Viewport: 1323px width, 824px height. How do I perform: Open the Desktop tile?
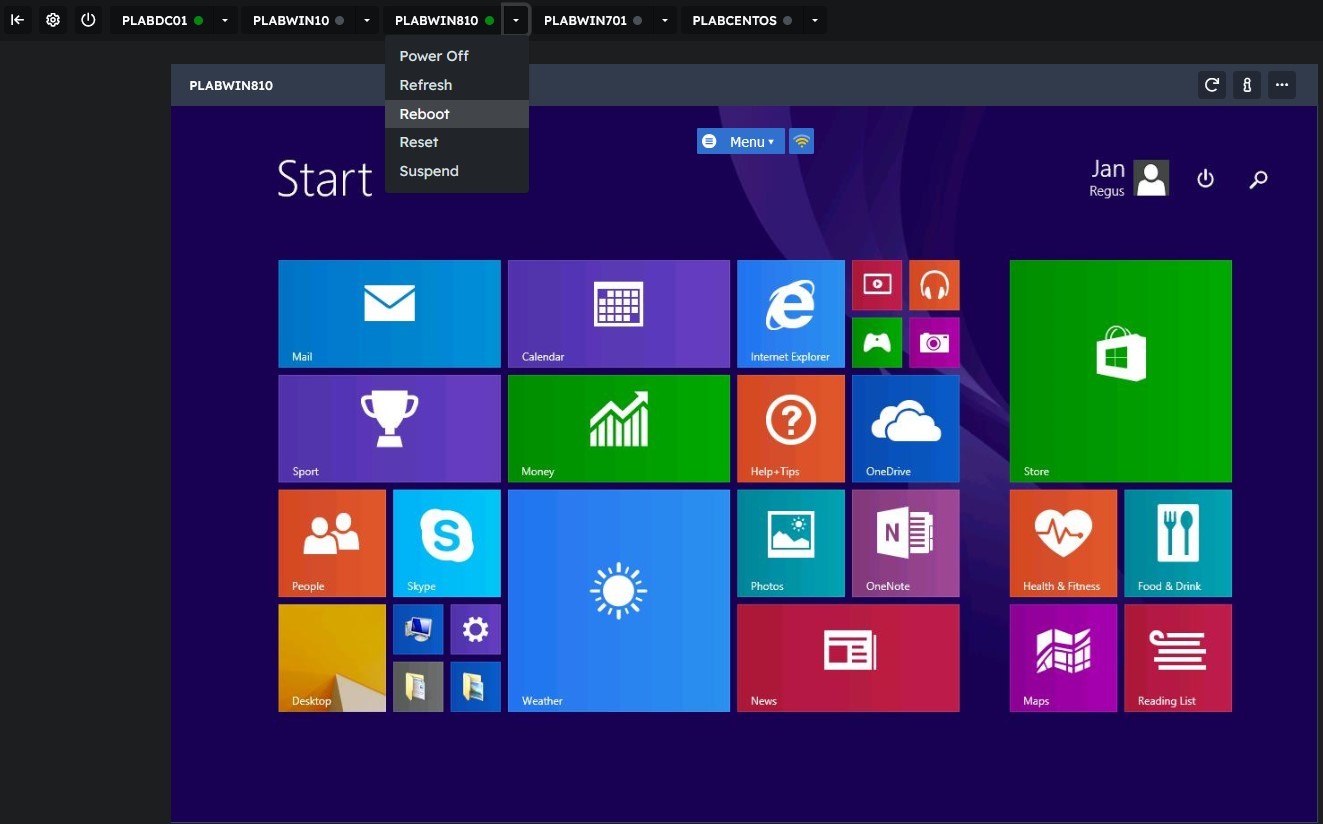tap(332, 658)
